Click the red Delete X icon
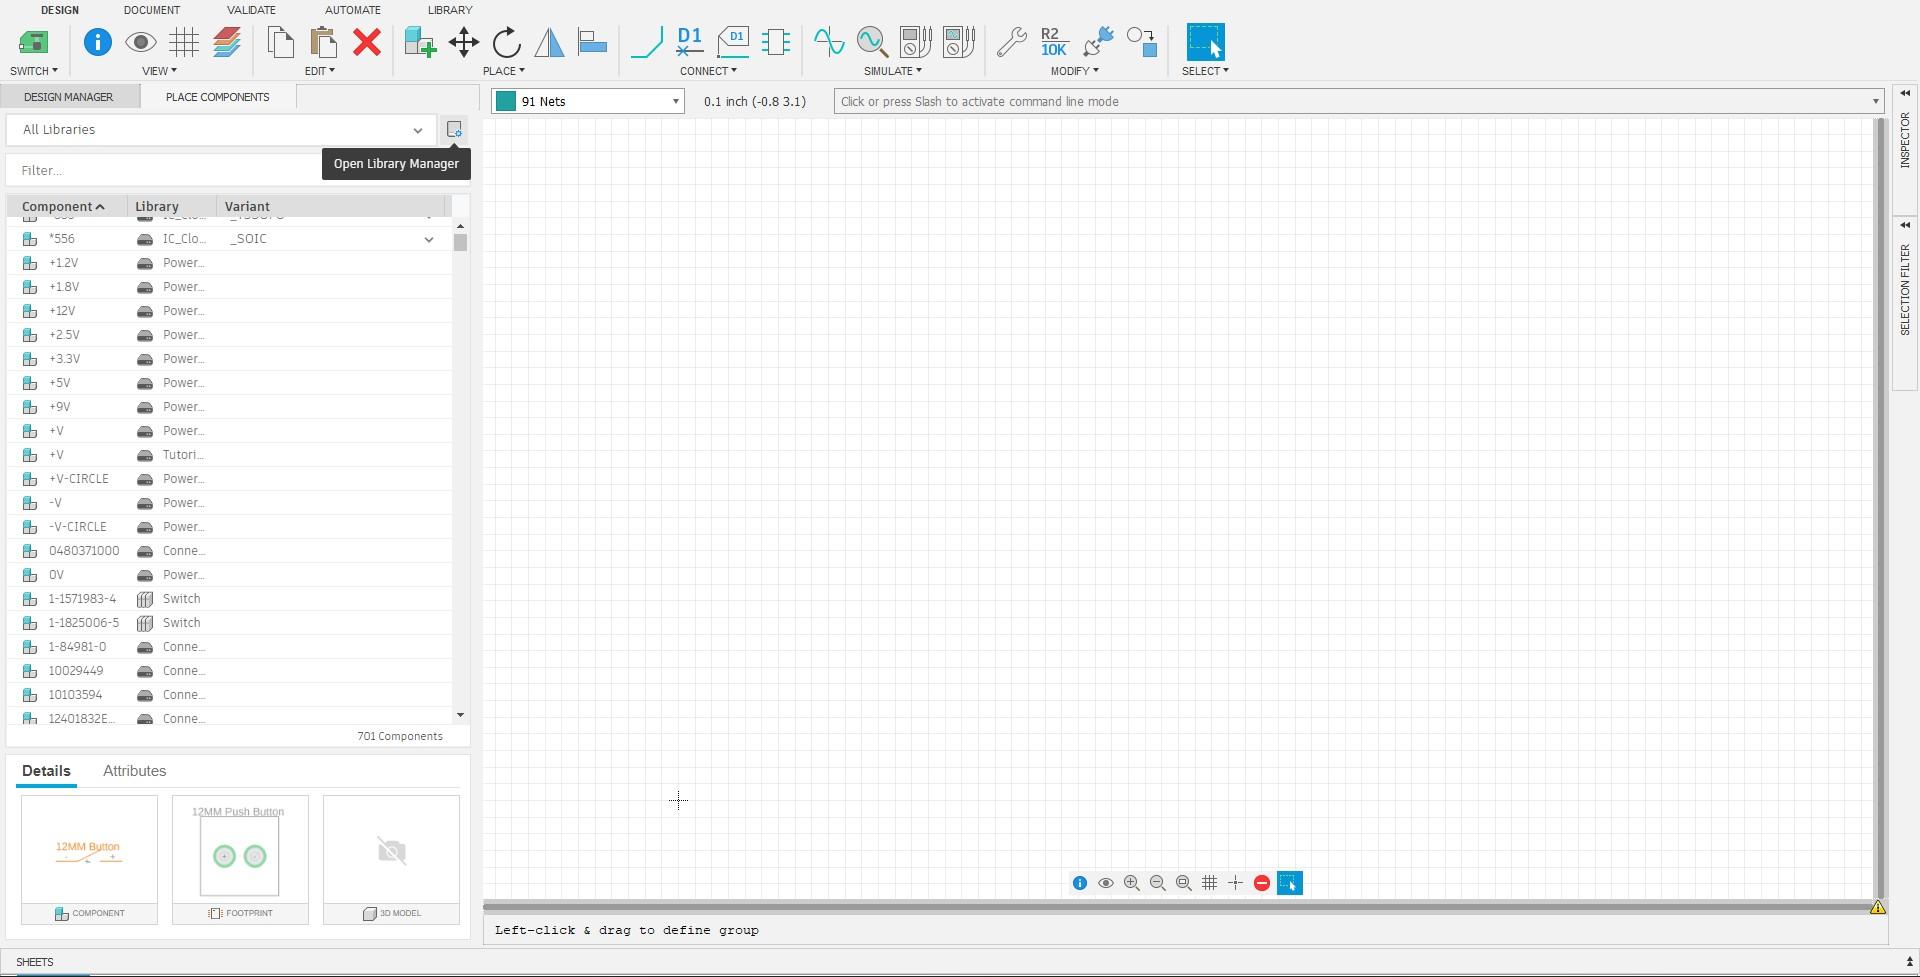Screen dimensions: 1920x977 pyautogui.click(x=367, y=42)
